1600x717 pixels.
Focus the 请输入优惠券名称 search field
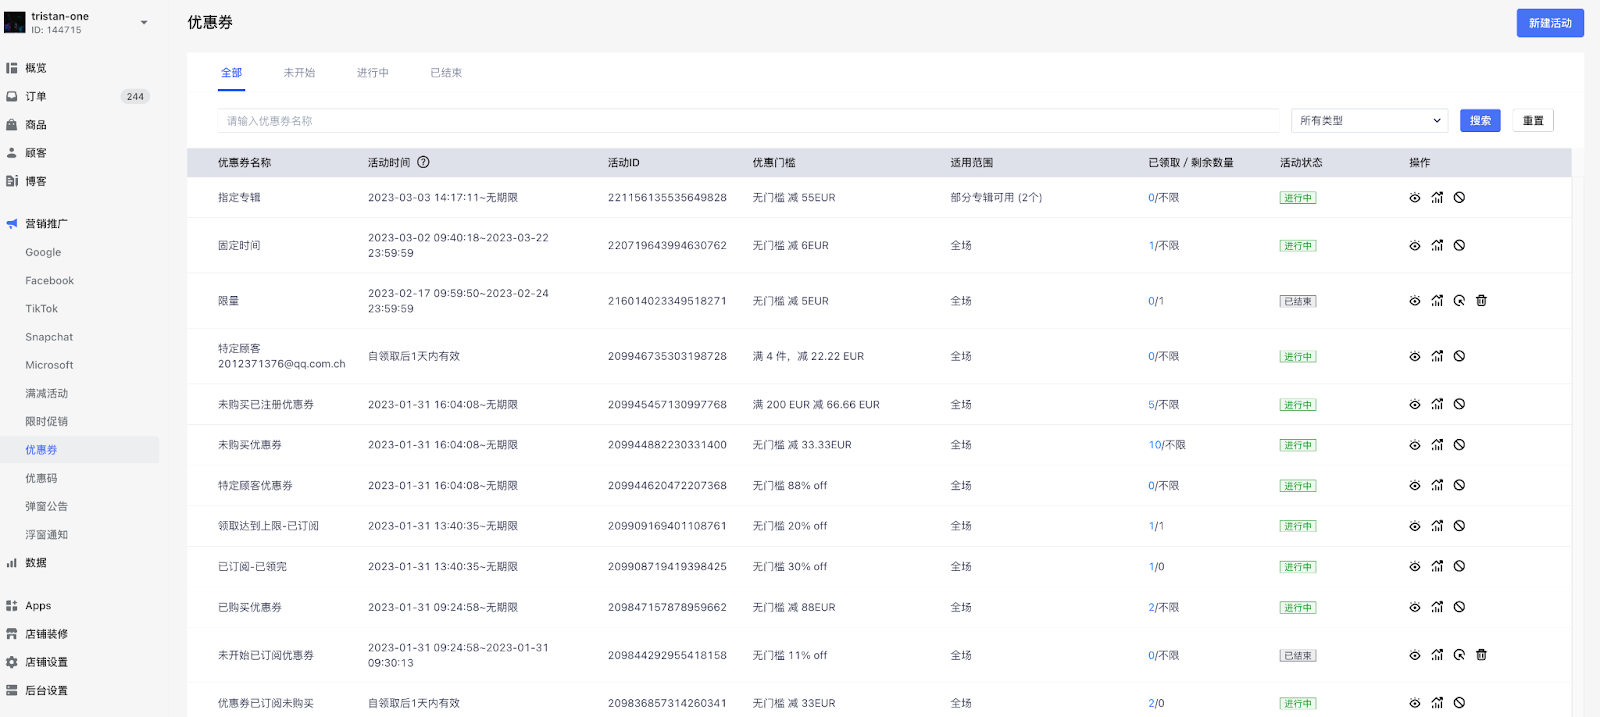(x=748, y=121)
